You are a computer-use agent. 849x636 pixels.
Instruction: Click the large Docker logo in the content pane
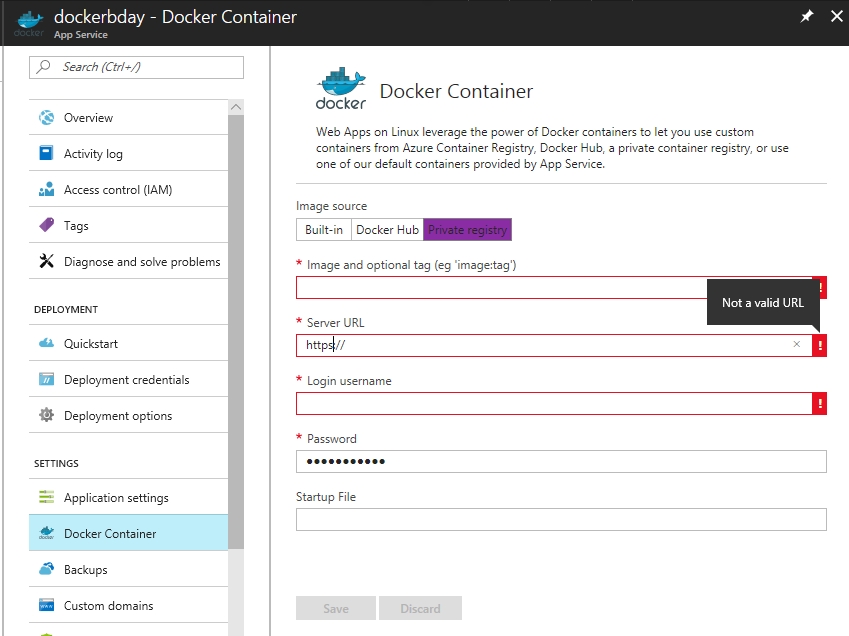point(341,89)
